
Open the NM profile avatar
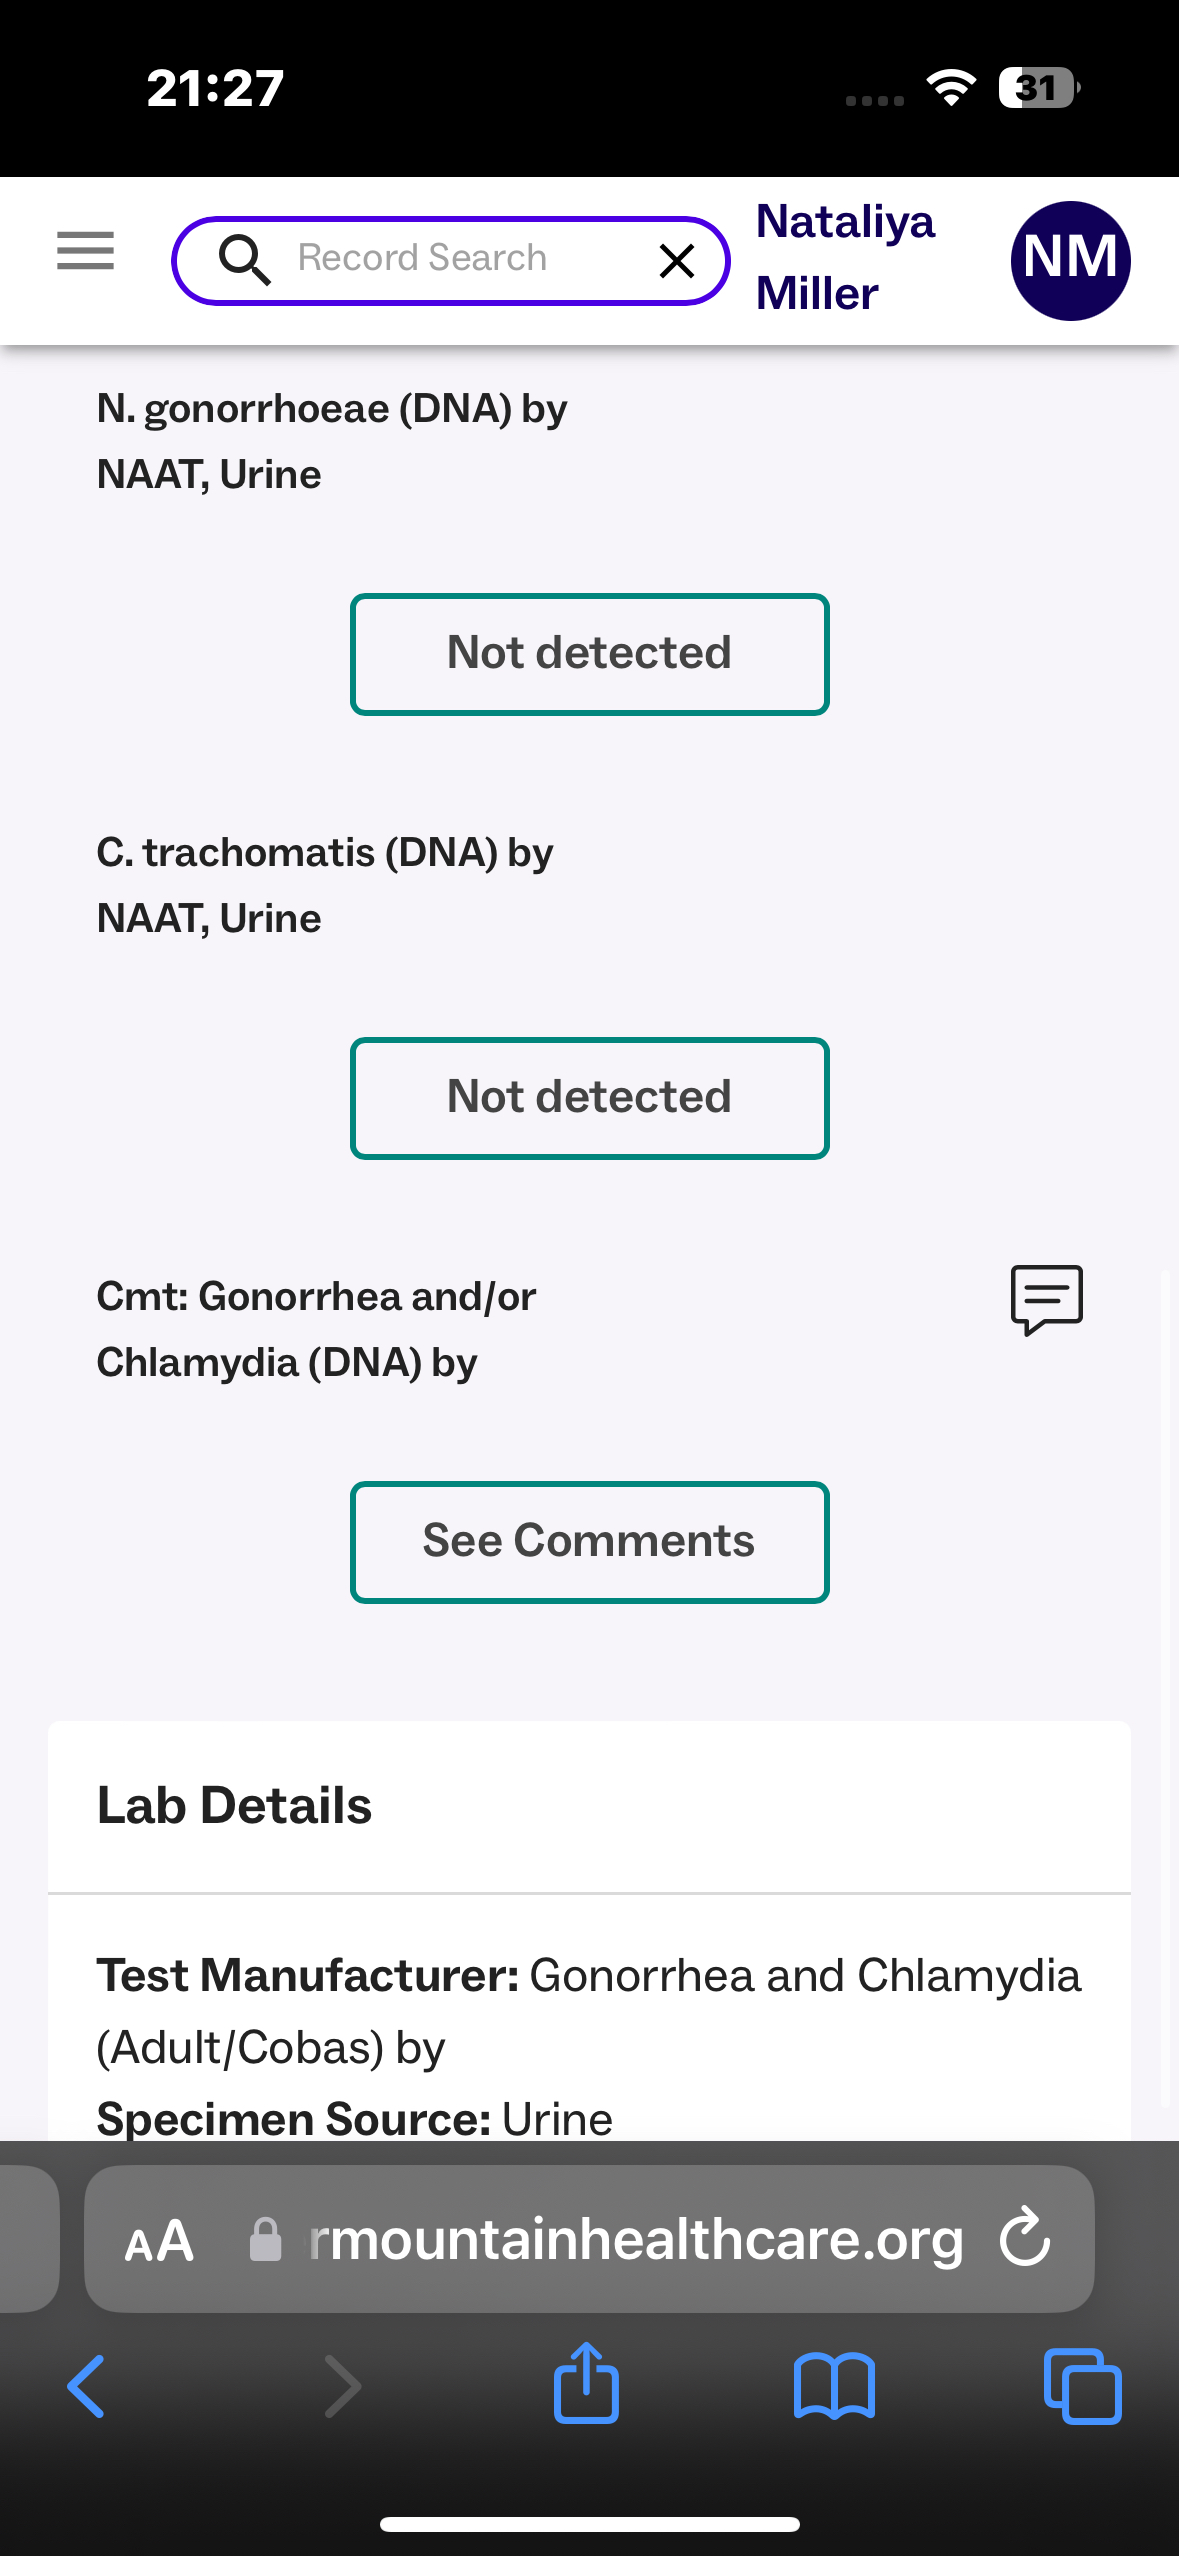(1070, 260)
